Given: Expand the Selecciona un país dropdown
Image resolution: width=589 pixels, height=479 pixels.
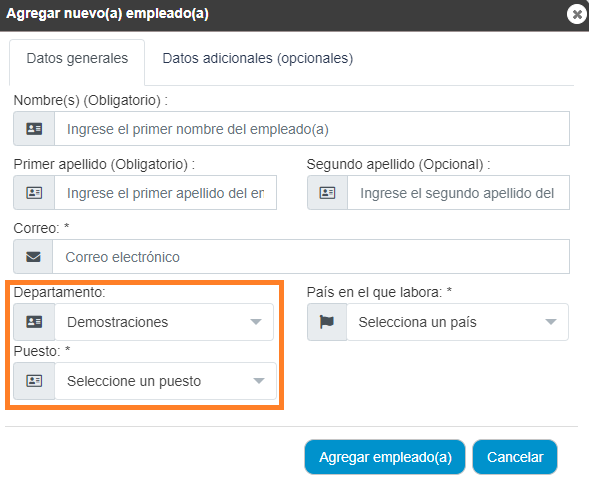Looking at the screenshot, I should click(x=458, y=322).
